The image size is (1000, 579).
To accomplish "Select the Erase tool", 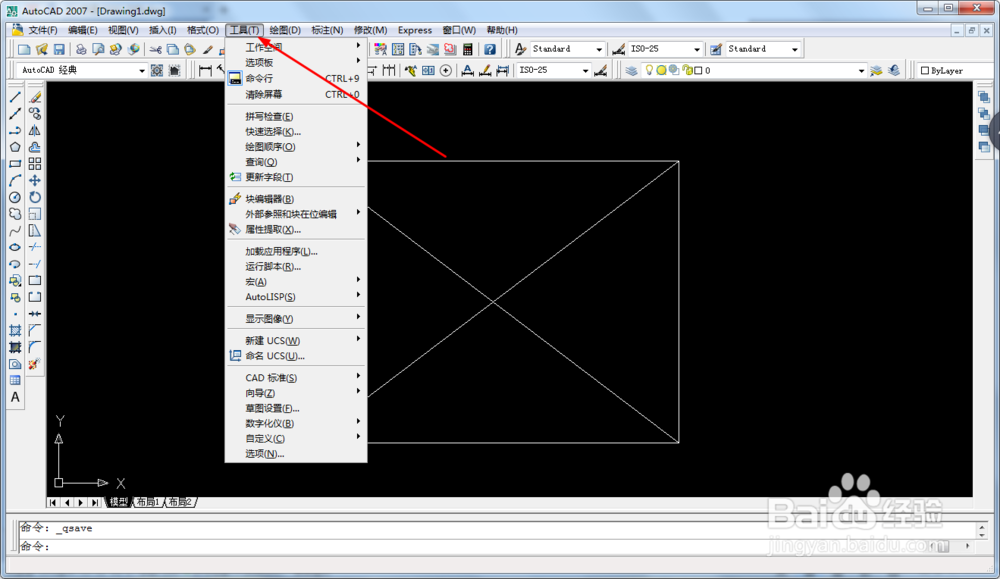I will click(x=35, y=97).
